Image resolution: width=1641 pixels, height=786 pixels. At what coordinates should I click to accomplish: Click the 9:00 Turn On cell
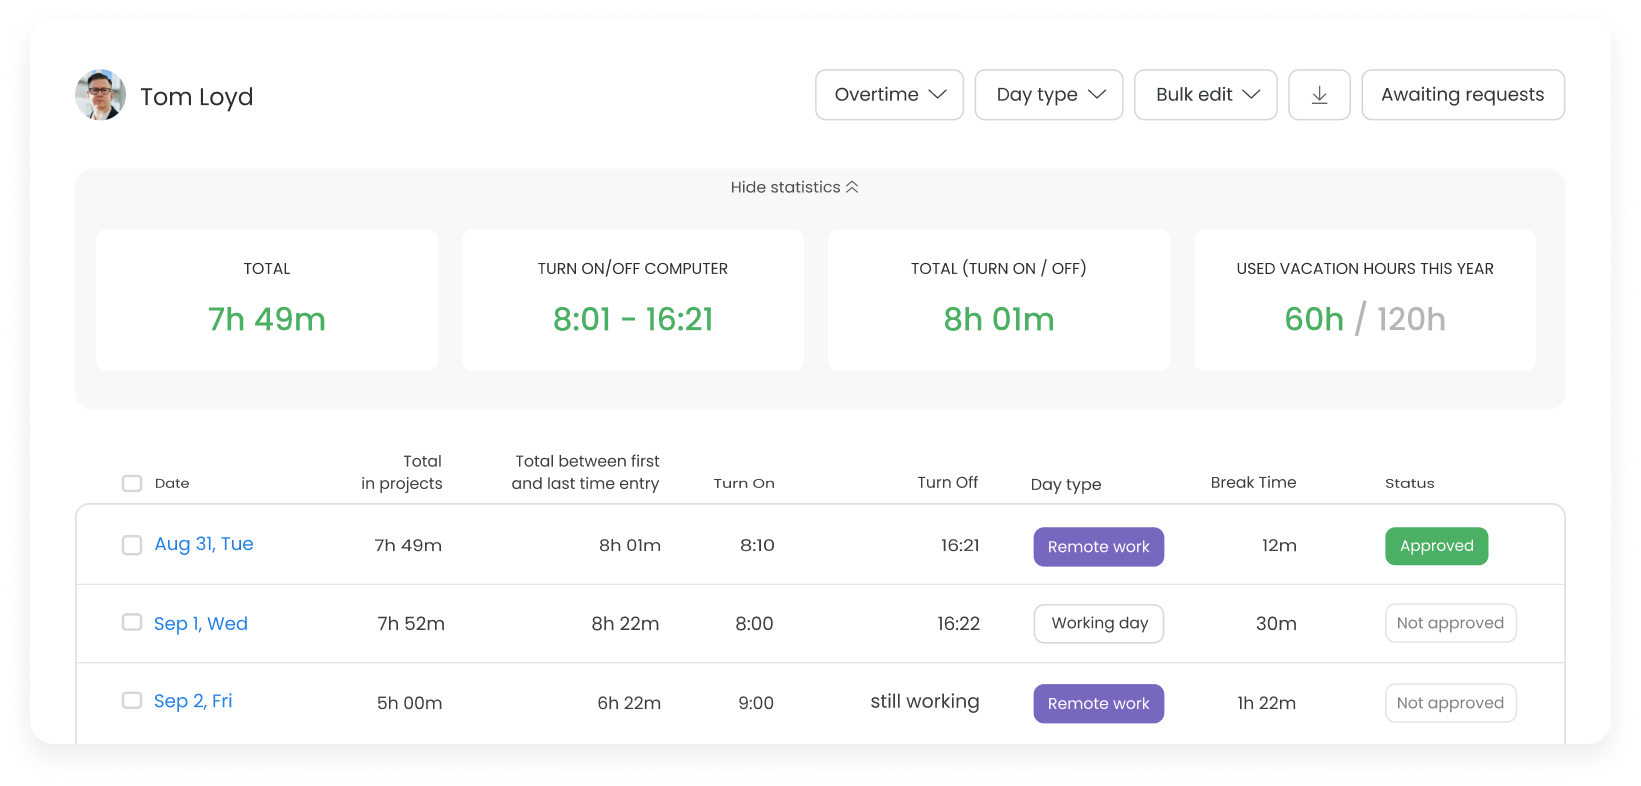pyautogui.click(x=756, y=703)
